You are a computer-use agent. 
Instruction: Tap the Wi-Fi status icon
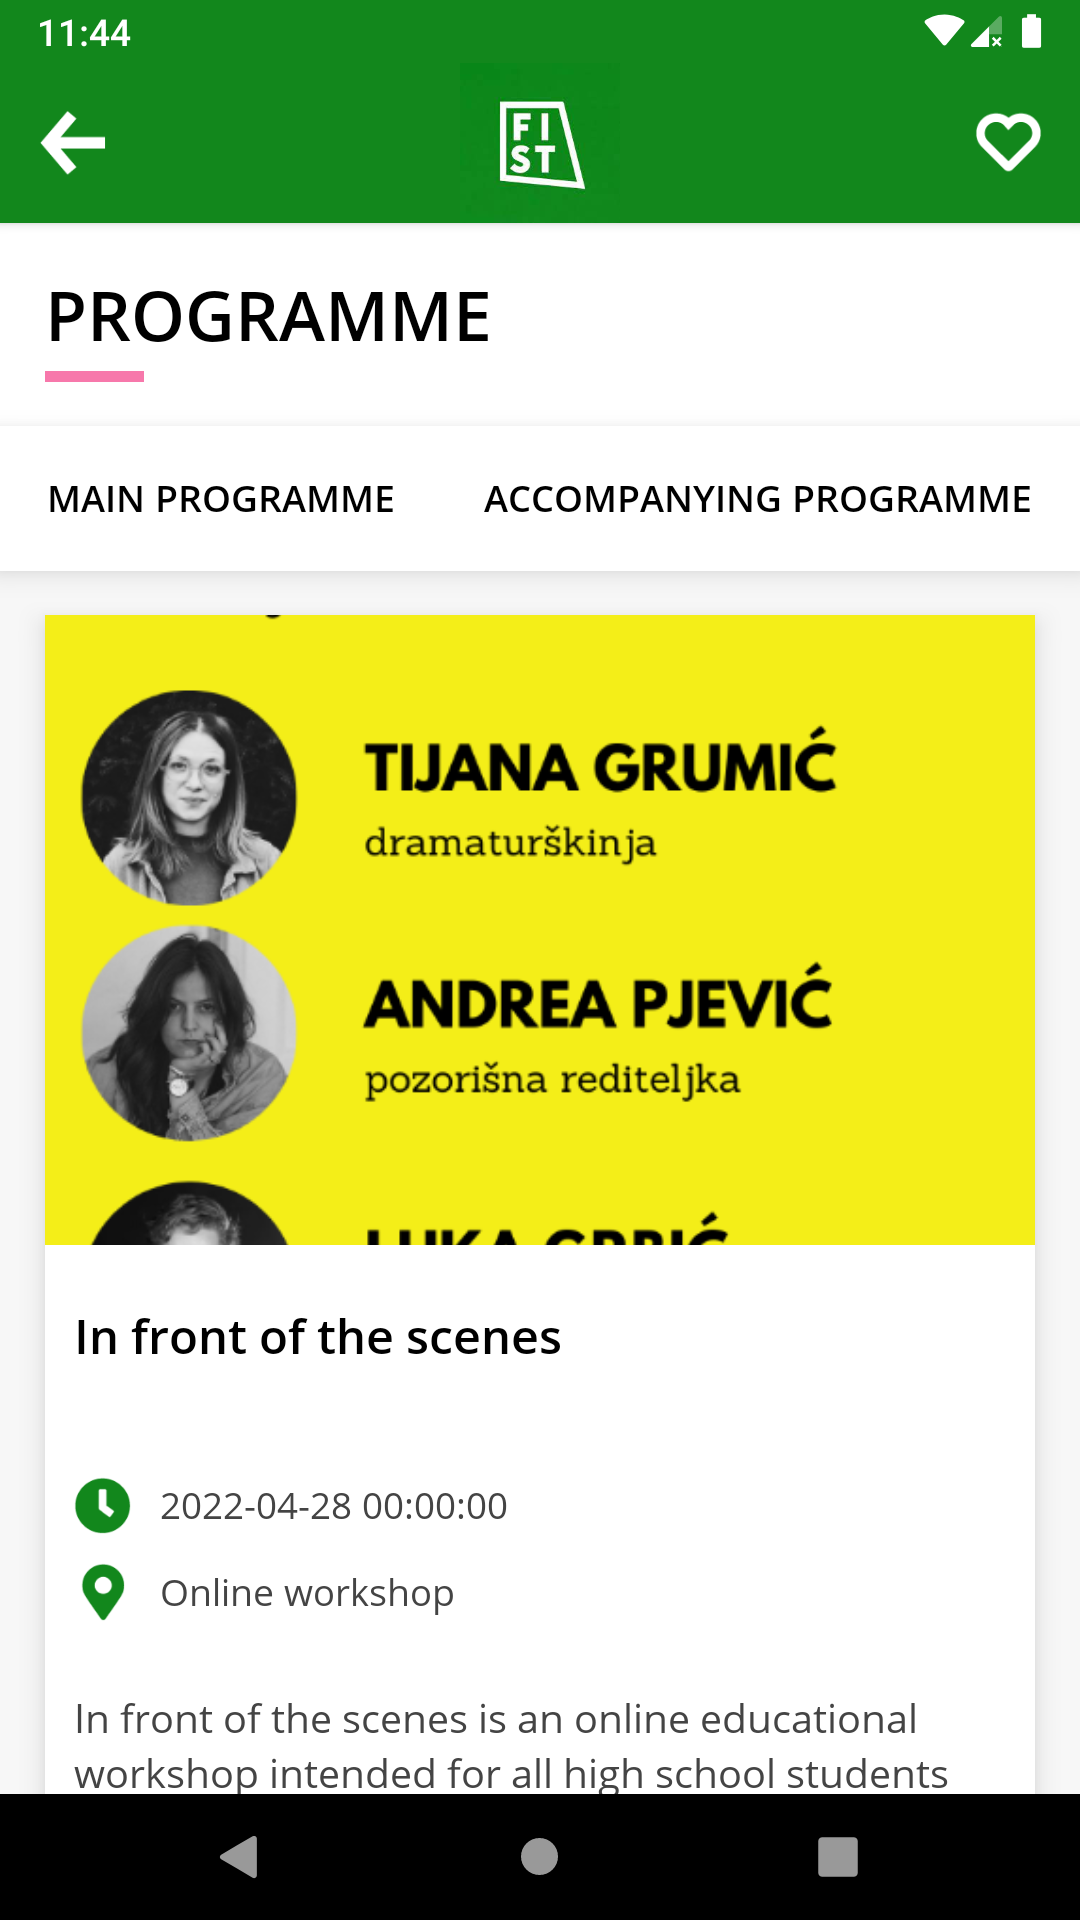coord(943,32)
